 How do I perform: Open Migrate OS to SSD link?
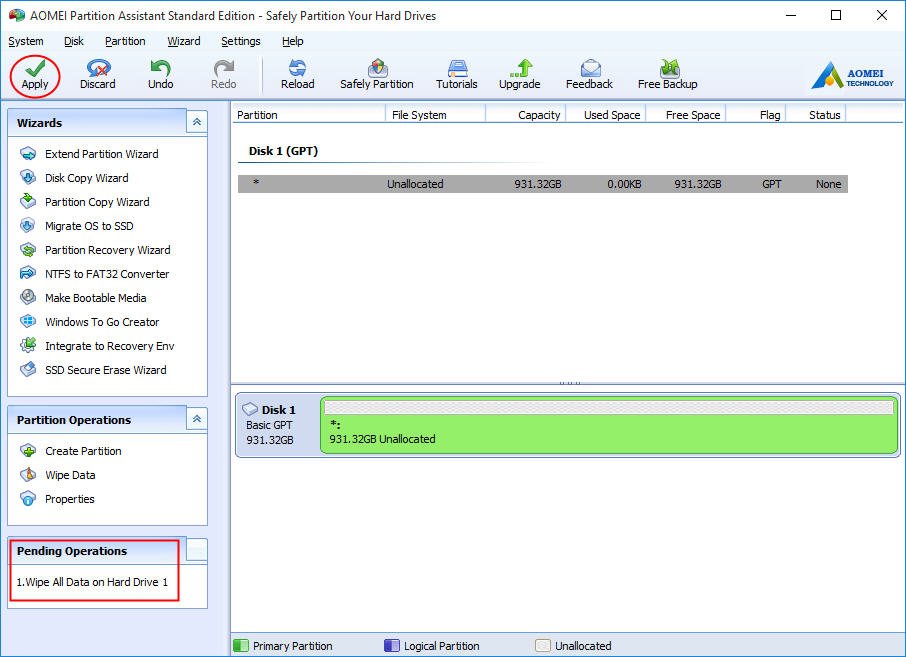point(89,226)
